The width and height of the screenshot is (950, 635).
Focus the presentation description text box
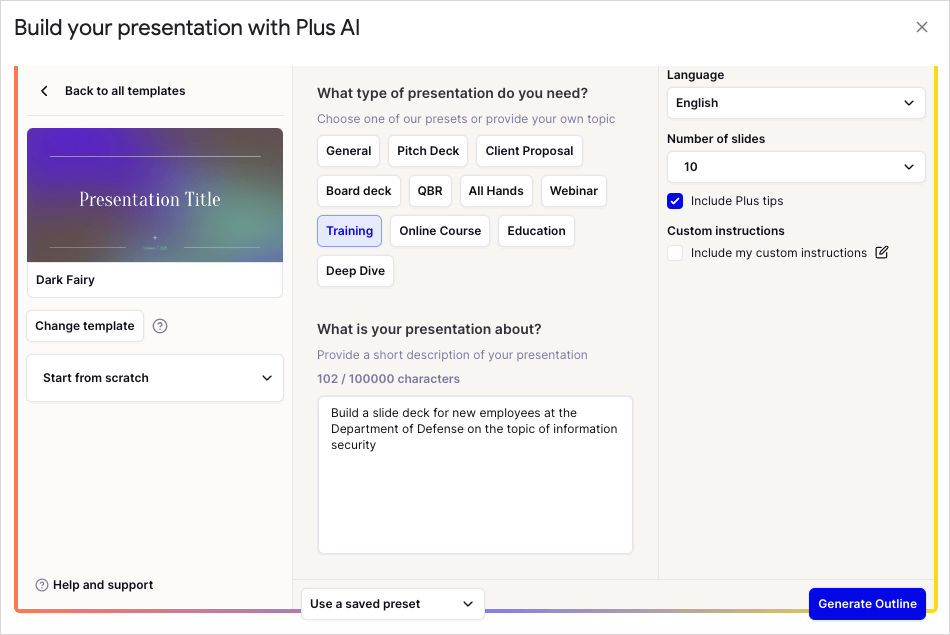coord(475,475)
